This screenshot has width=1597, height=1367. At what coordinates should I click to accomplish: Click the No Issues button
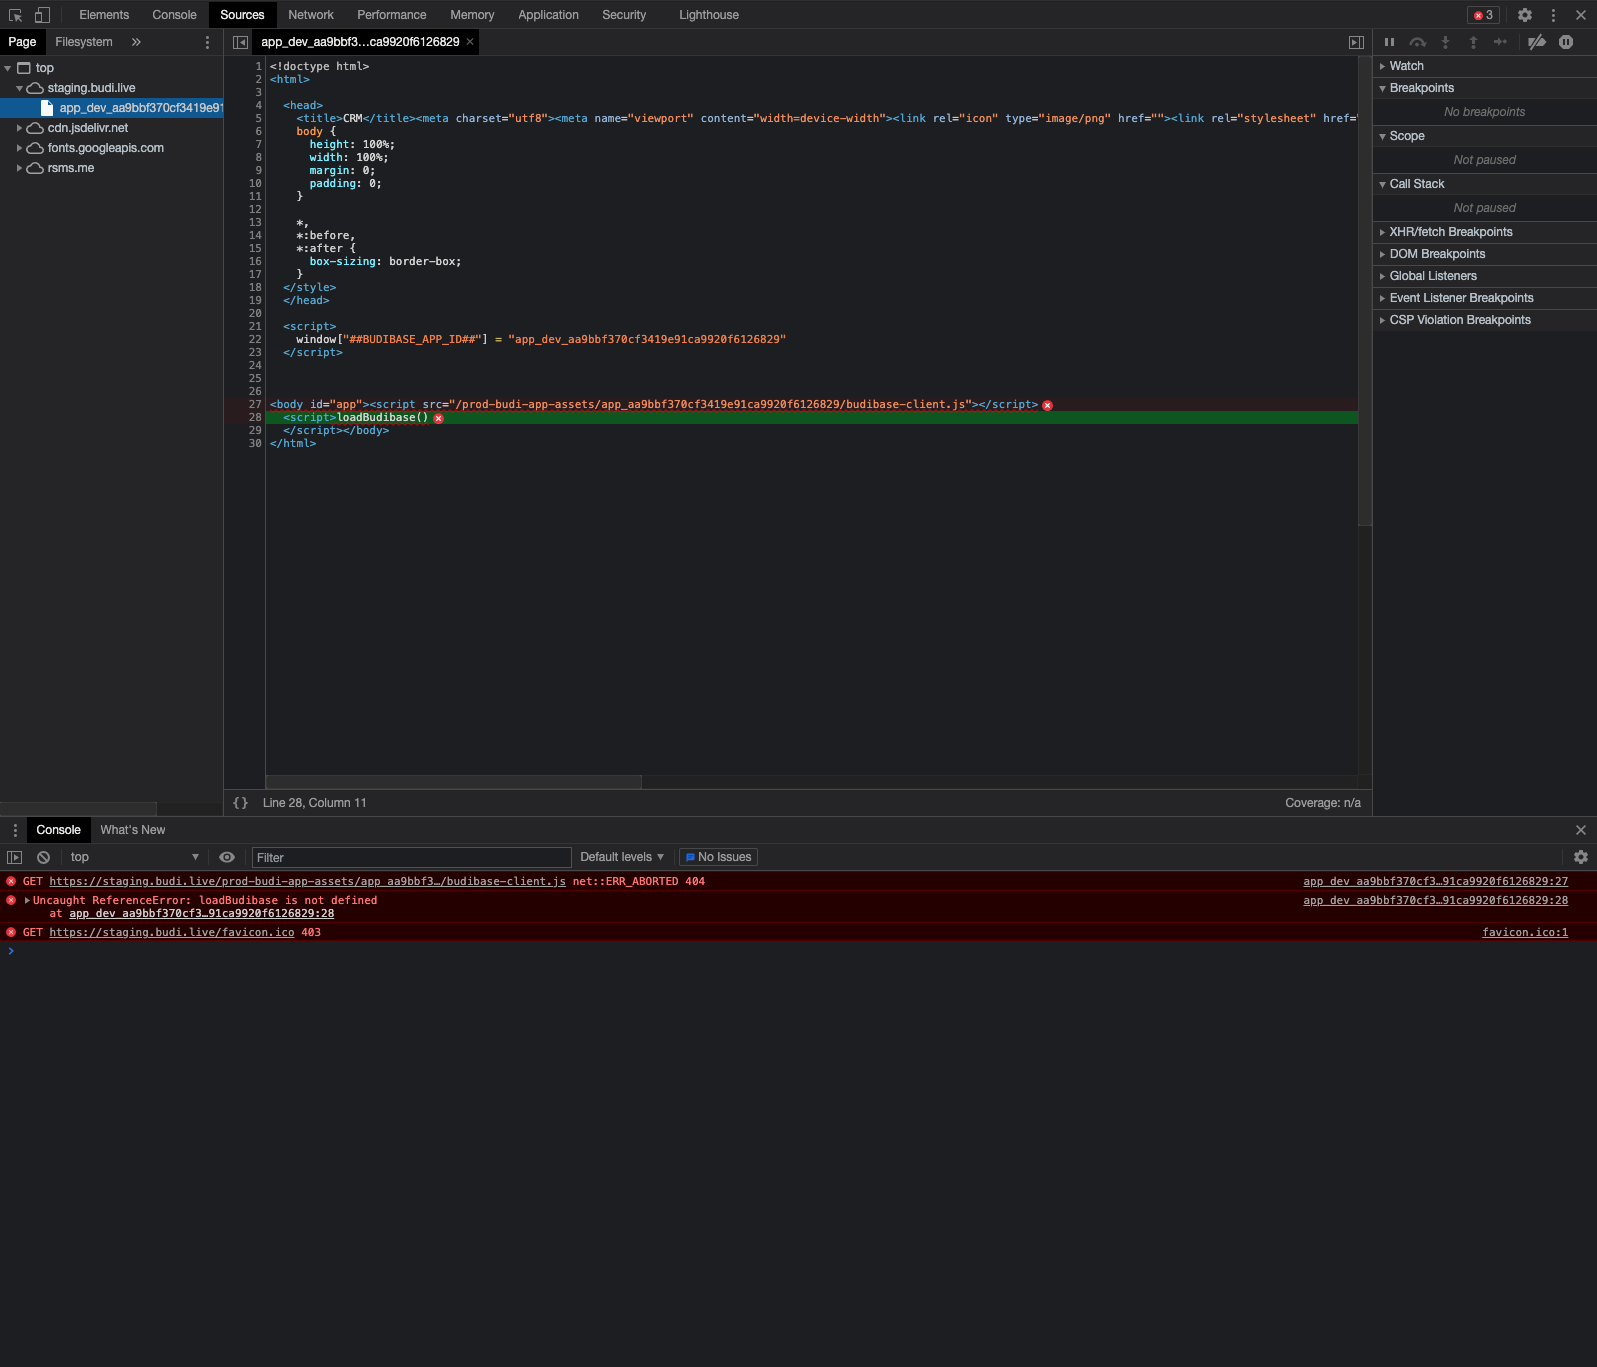(x=718, y=857)
